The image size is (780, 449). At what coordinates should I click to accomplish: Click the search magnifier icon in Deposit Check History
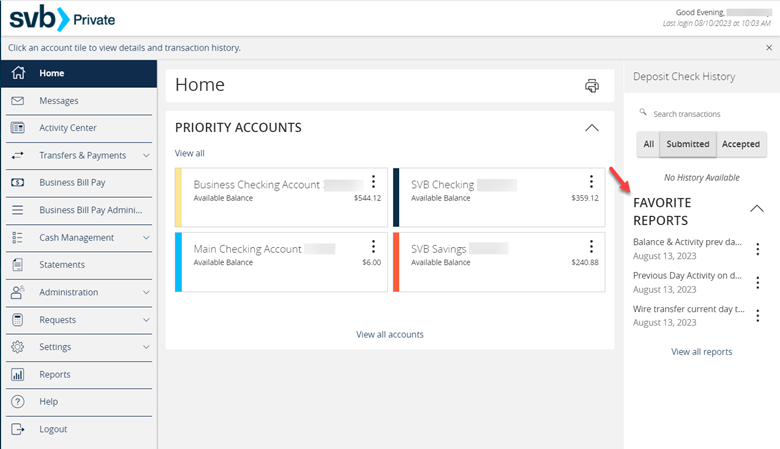pyautogui.click(x=643, y=112)
